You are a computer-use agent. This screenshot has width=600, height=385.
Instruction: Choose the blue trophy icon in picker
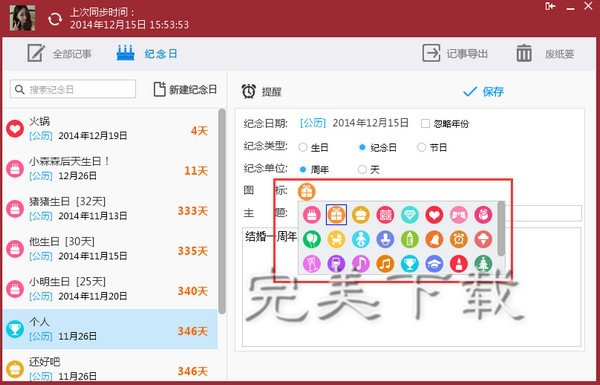coord(410,264)
